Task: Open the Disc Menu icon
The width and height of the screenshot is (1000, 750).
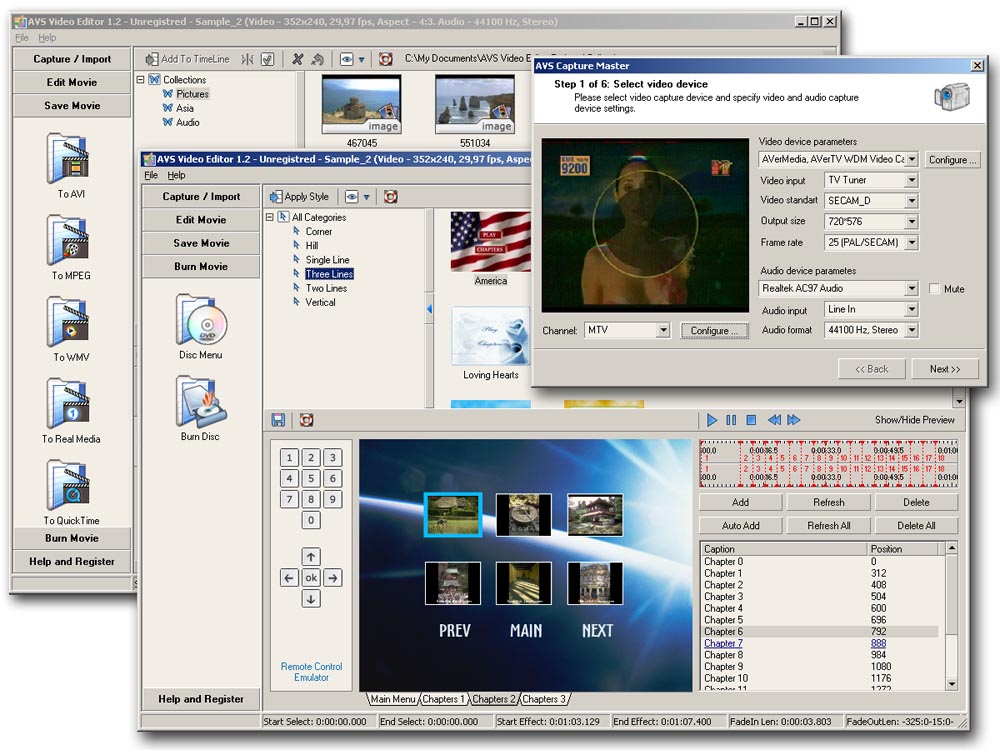Action: point(201,320)
